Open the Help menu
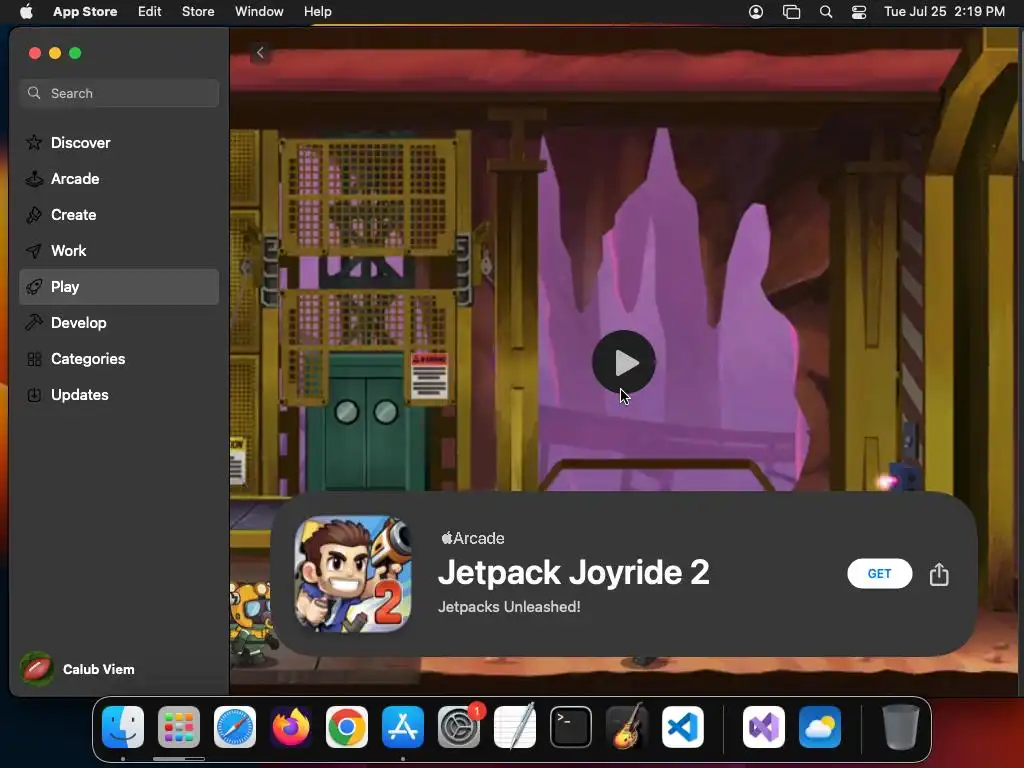 [317, 11]
